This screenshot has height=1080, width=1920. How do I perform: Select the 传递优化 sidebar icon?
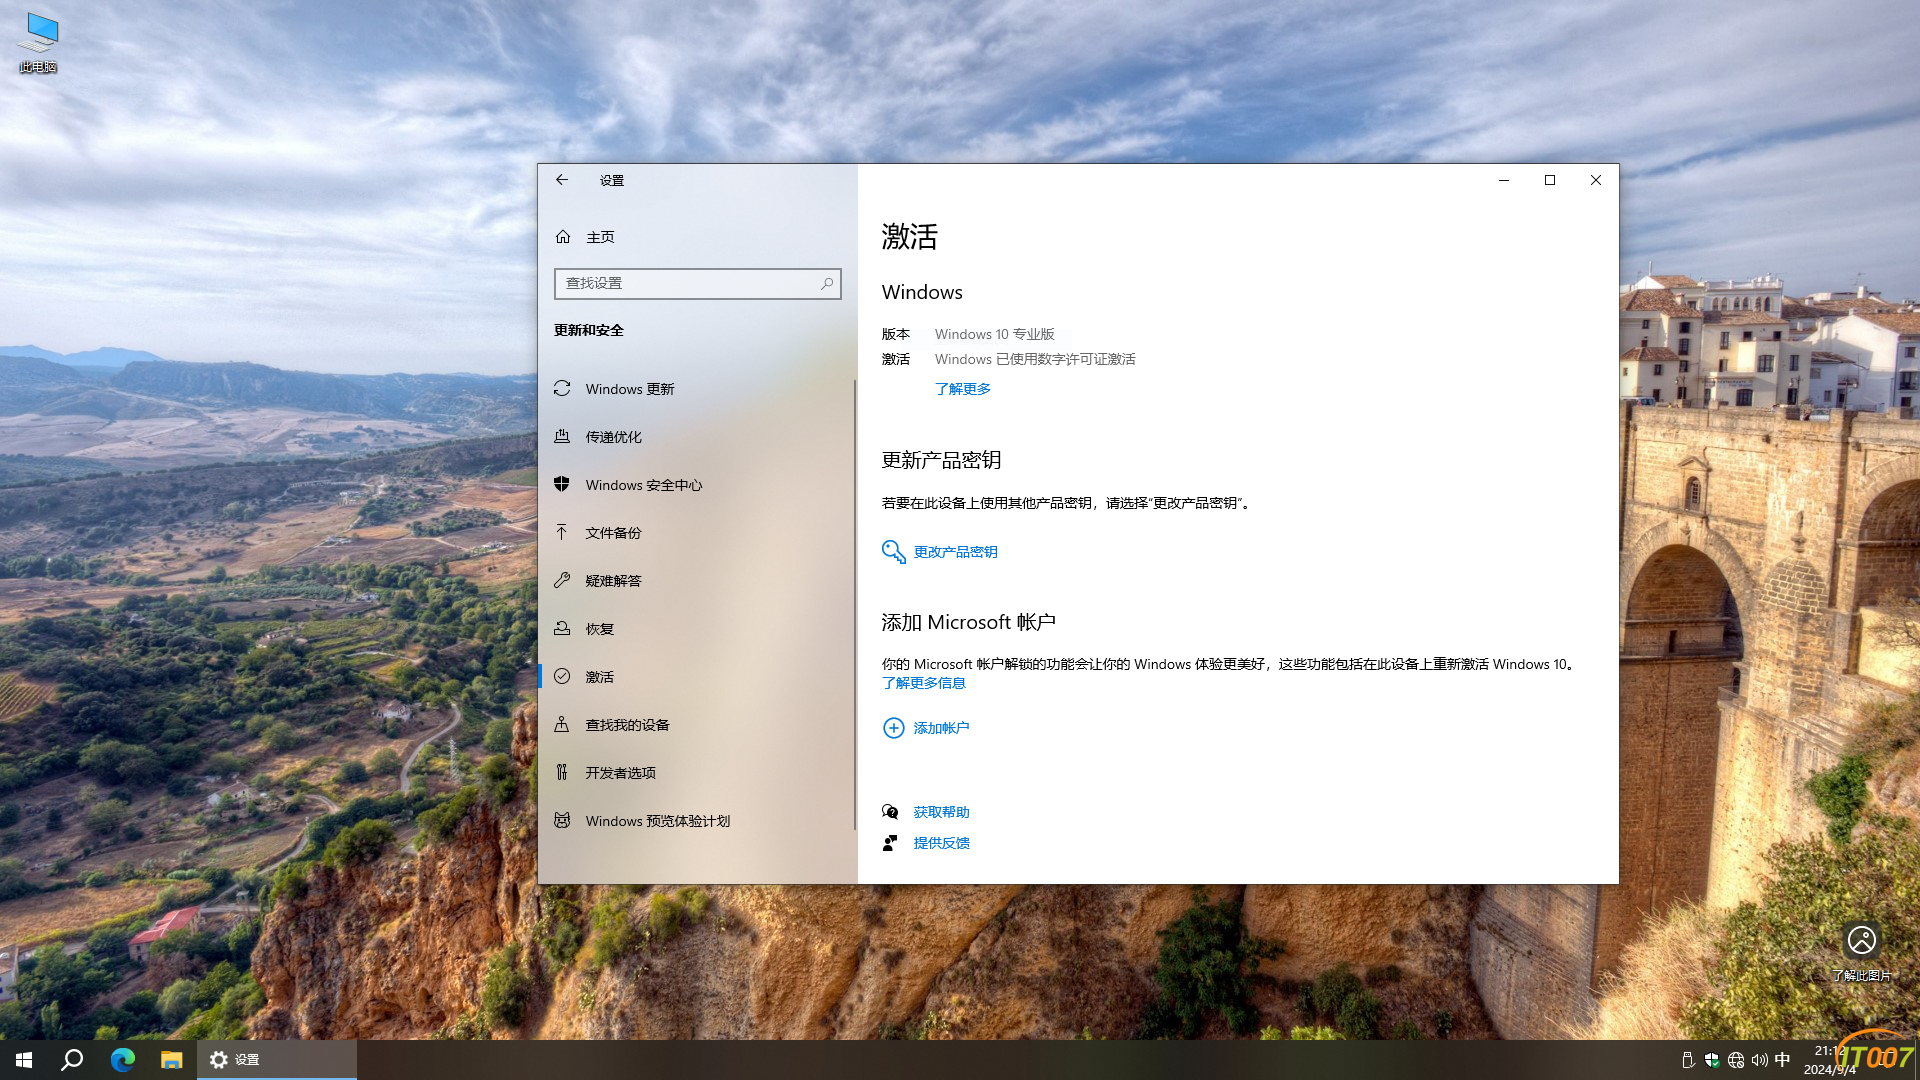[562, 436]
